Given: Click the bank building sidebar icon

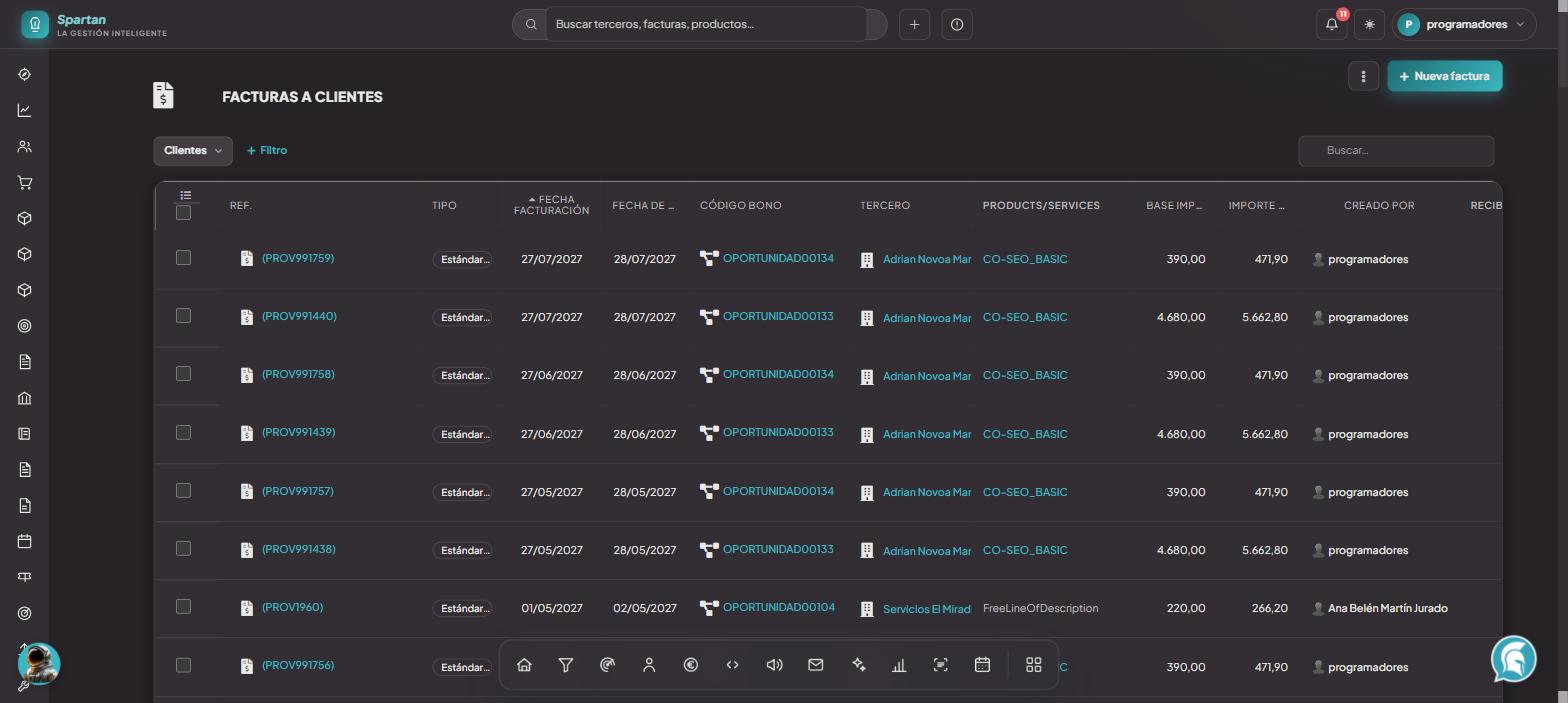Looking at the screenshot, I should click(x=25, y=398).
